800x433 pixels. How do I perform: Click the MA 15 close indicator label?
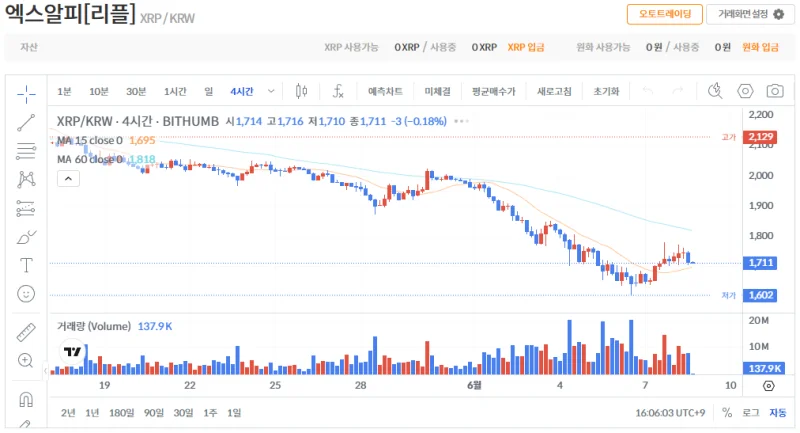point(90,140)
